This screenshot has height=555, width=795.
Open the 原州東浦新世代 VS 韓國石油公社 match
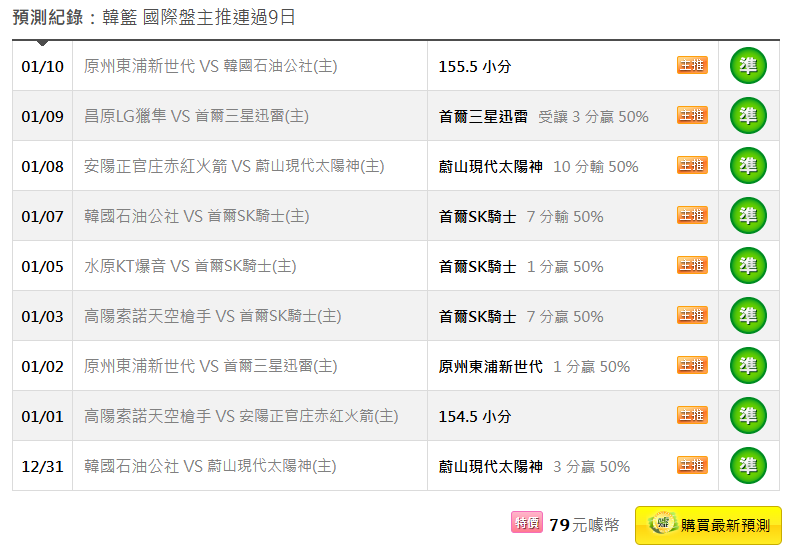tap(210, 66)
